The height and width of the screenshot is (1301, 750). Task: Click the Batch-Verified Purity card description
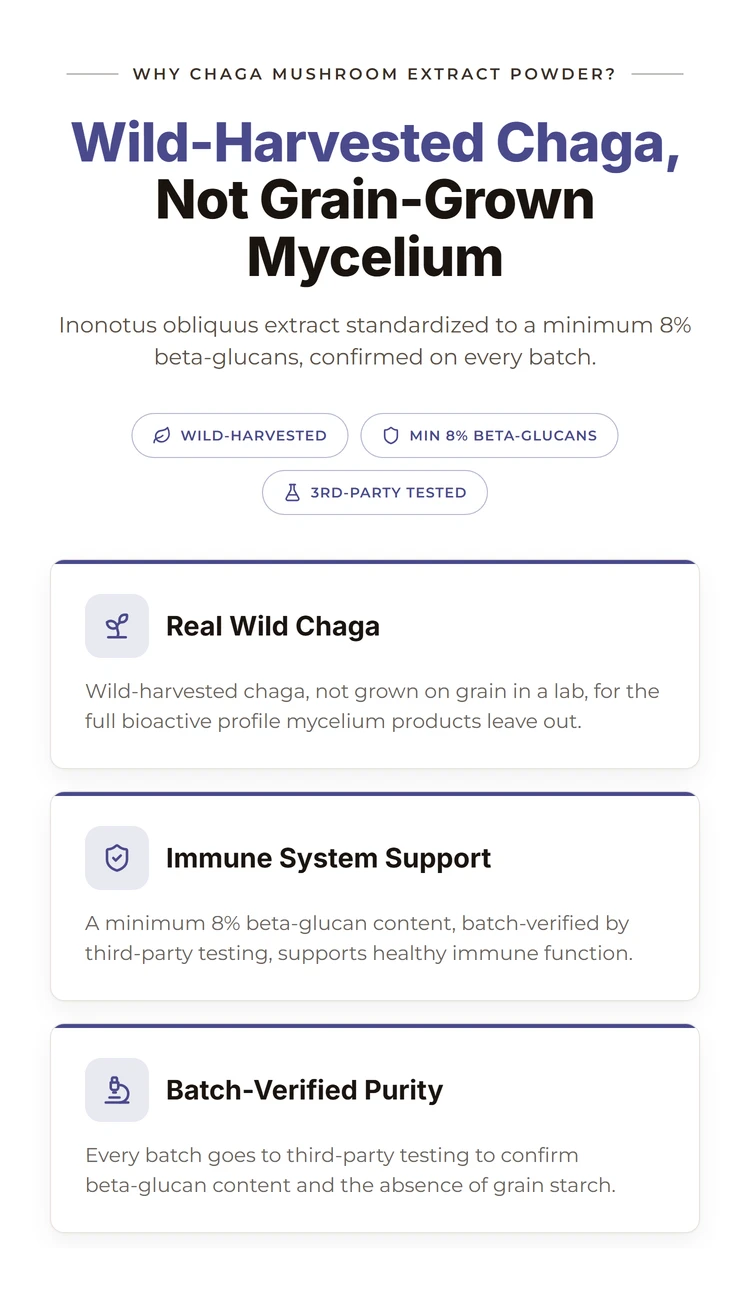click(350, 1170)
